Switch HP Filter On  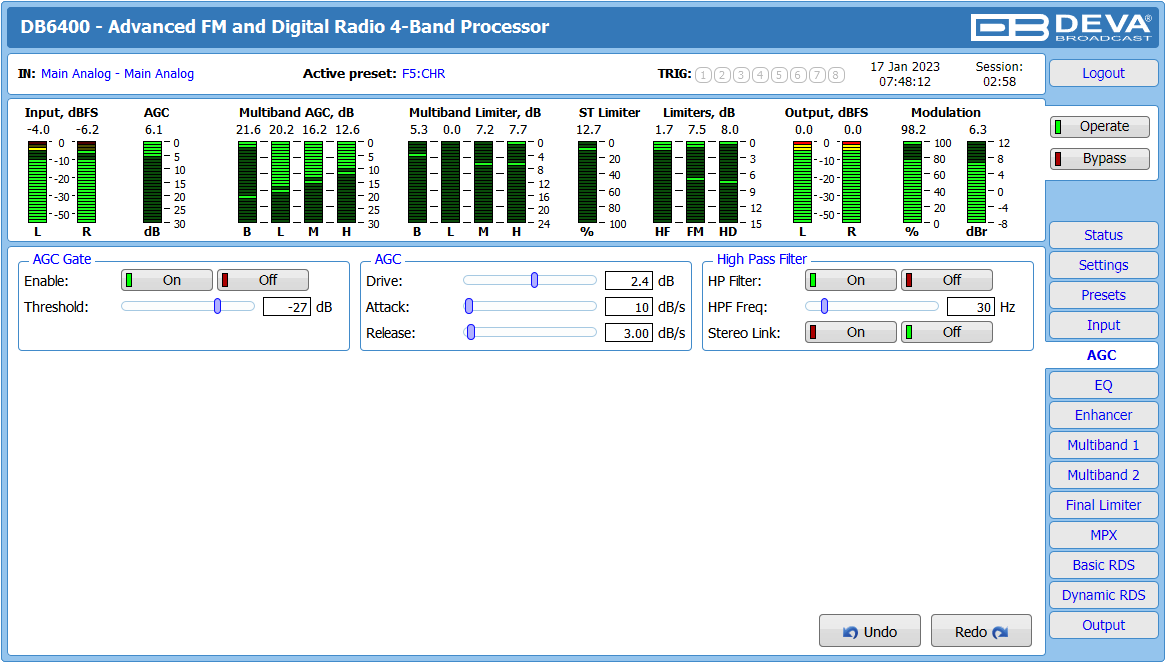tap(851, 280)
